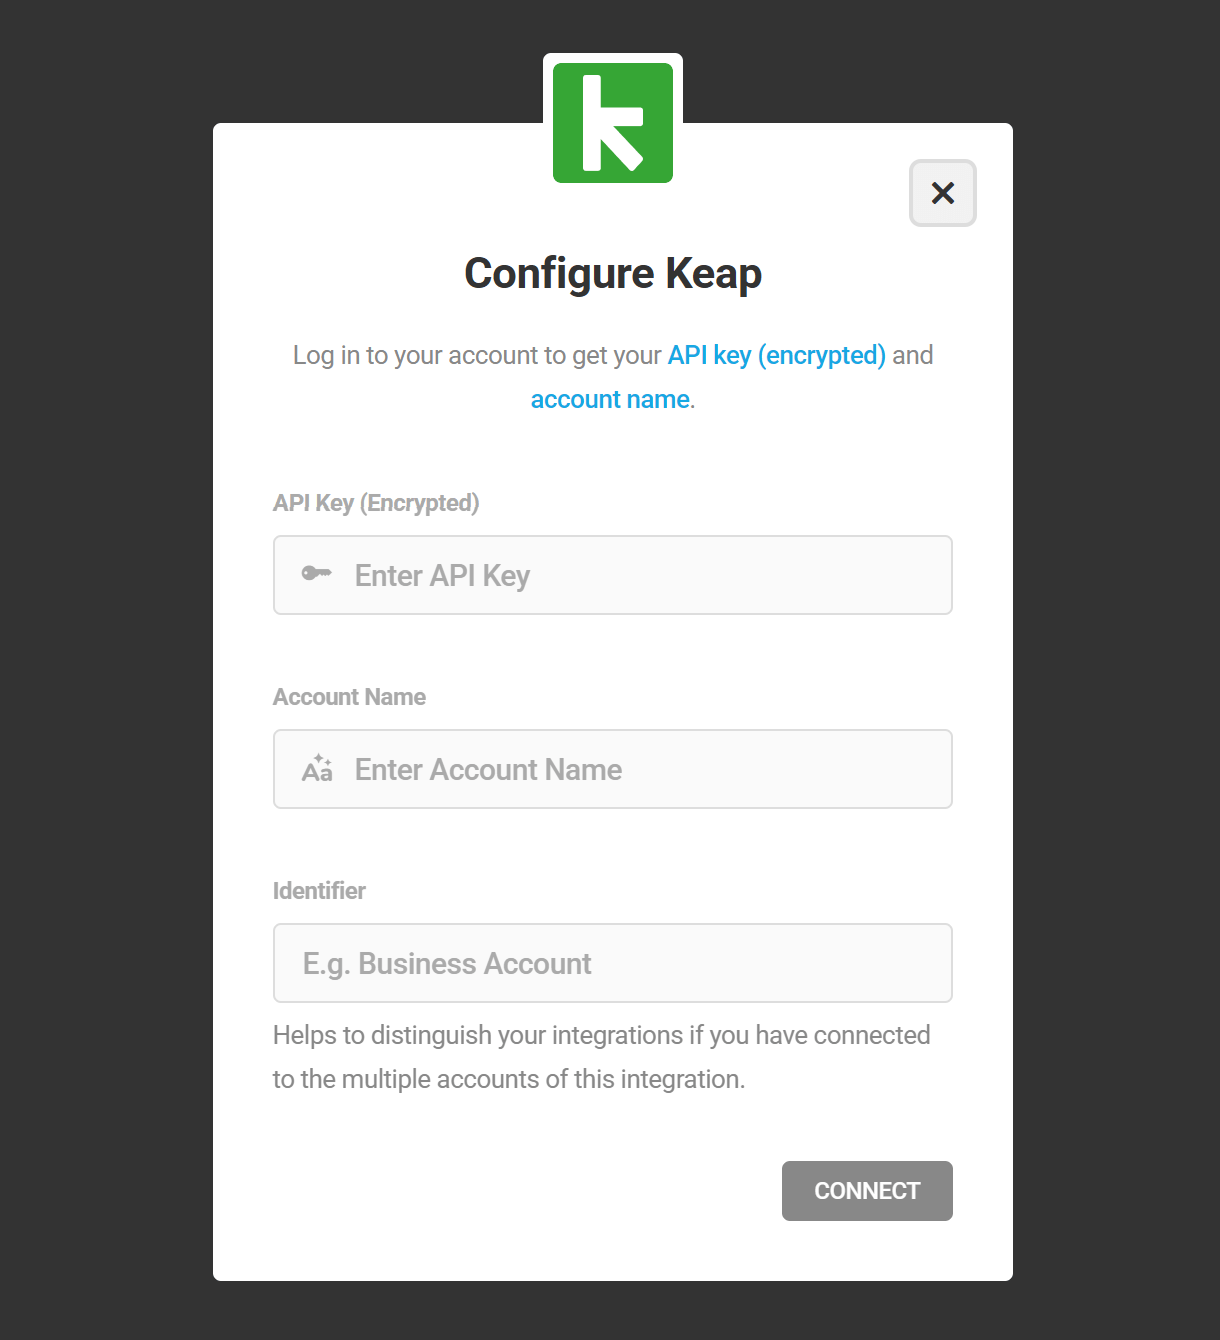Click the Configure Keap heading
Image resolution: width=1220 pixels, height=1340 pixels.
click(613, 274)
